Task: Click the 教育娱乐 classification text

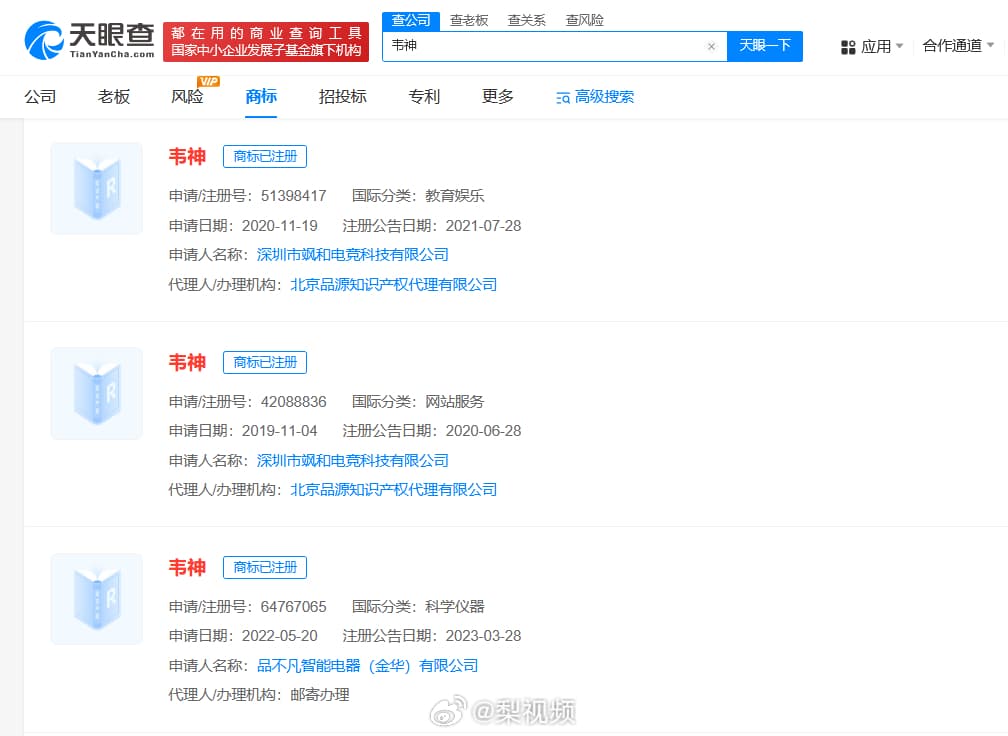Action: pyautogui.click(x=455, y=195)
